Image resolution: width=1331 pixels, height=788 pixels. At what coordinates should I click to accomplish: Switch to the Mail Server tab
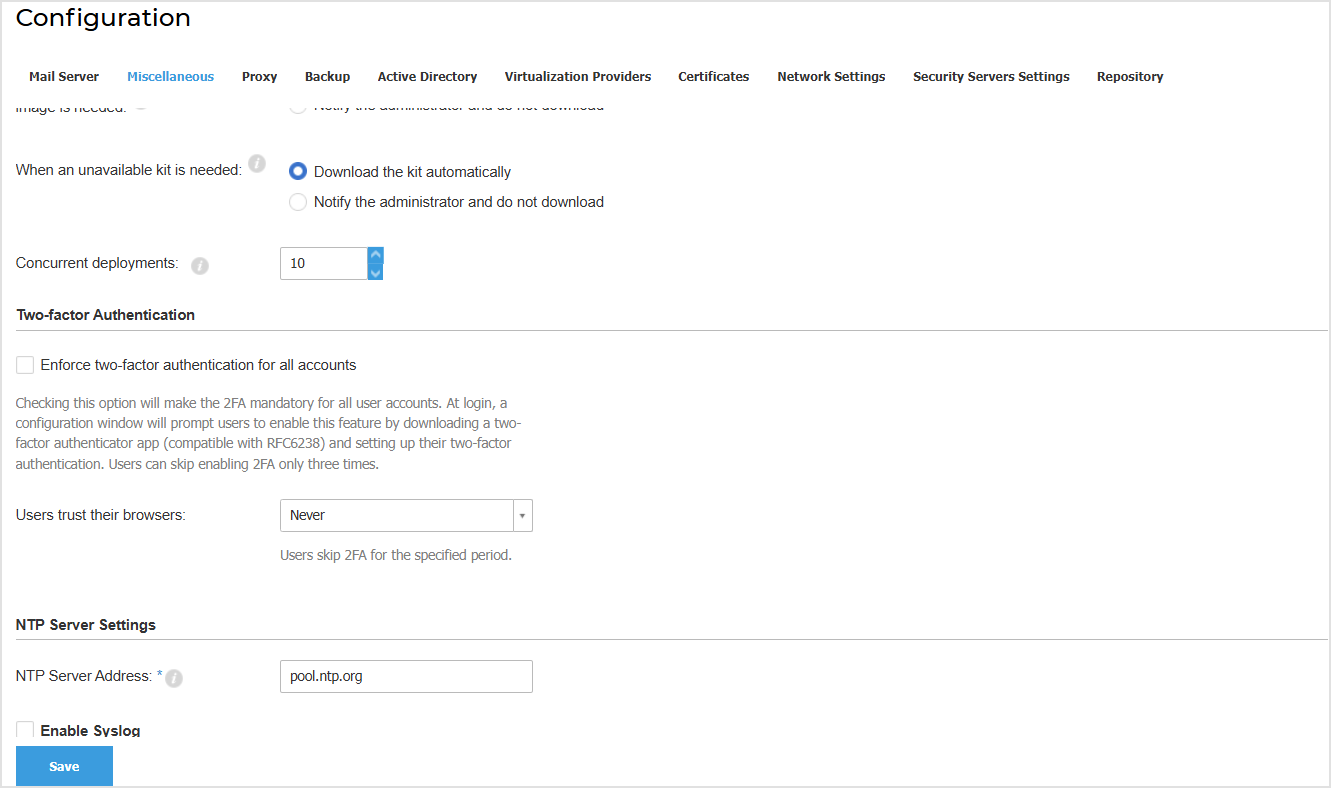tap(64, 76)
